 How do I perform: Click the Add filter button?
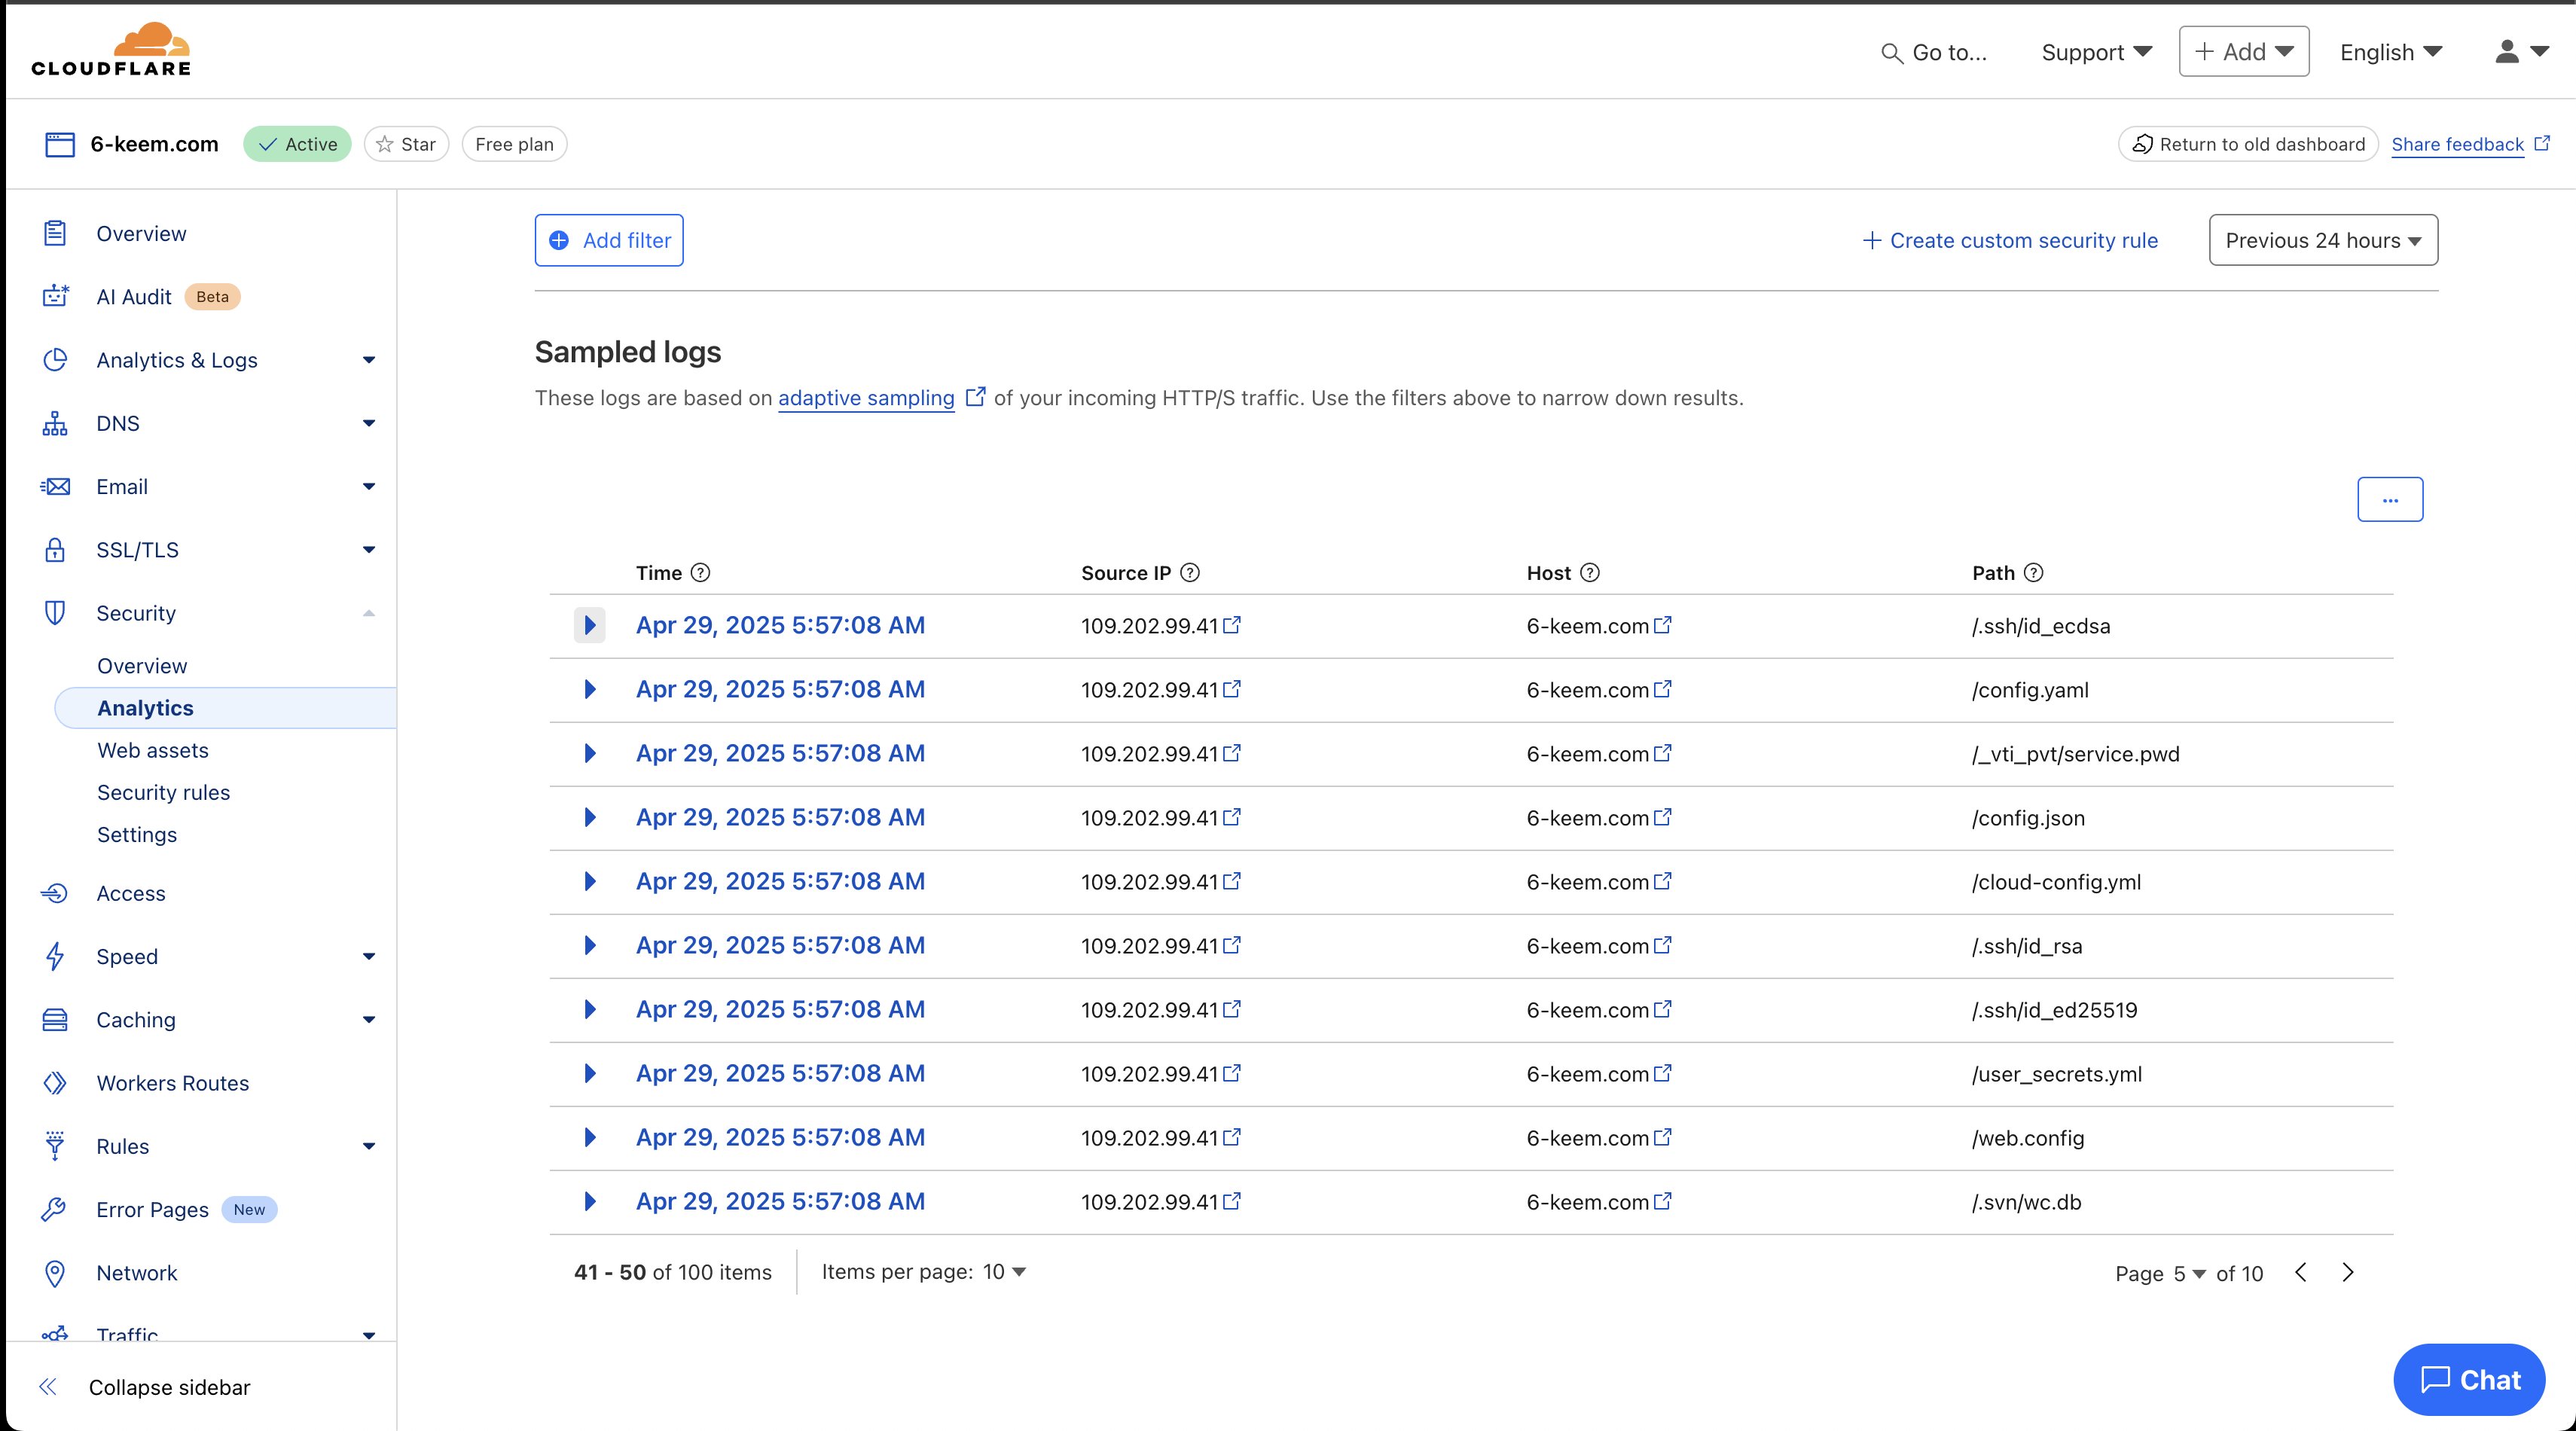coord(609,240)
